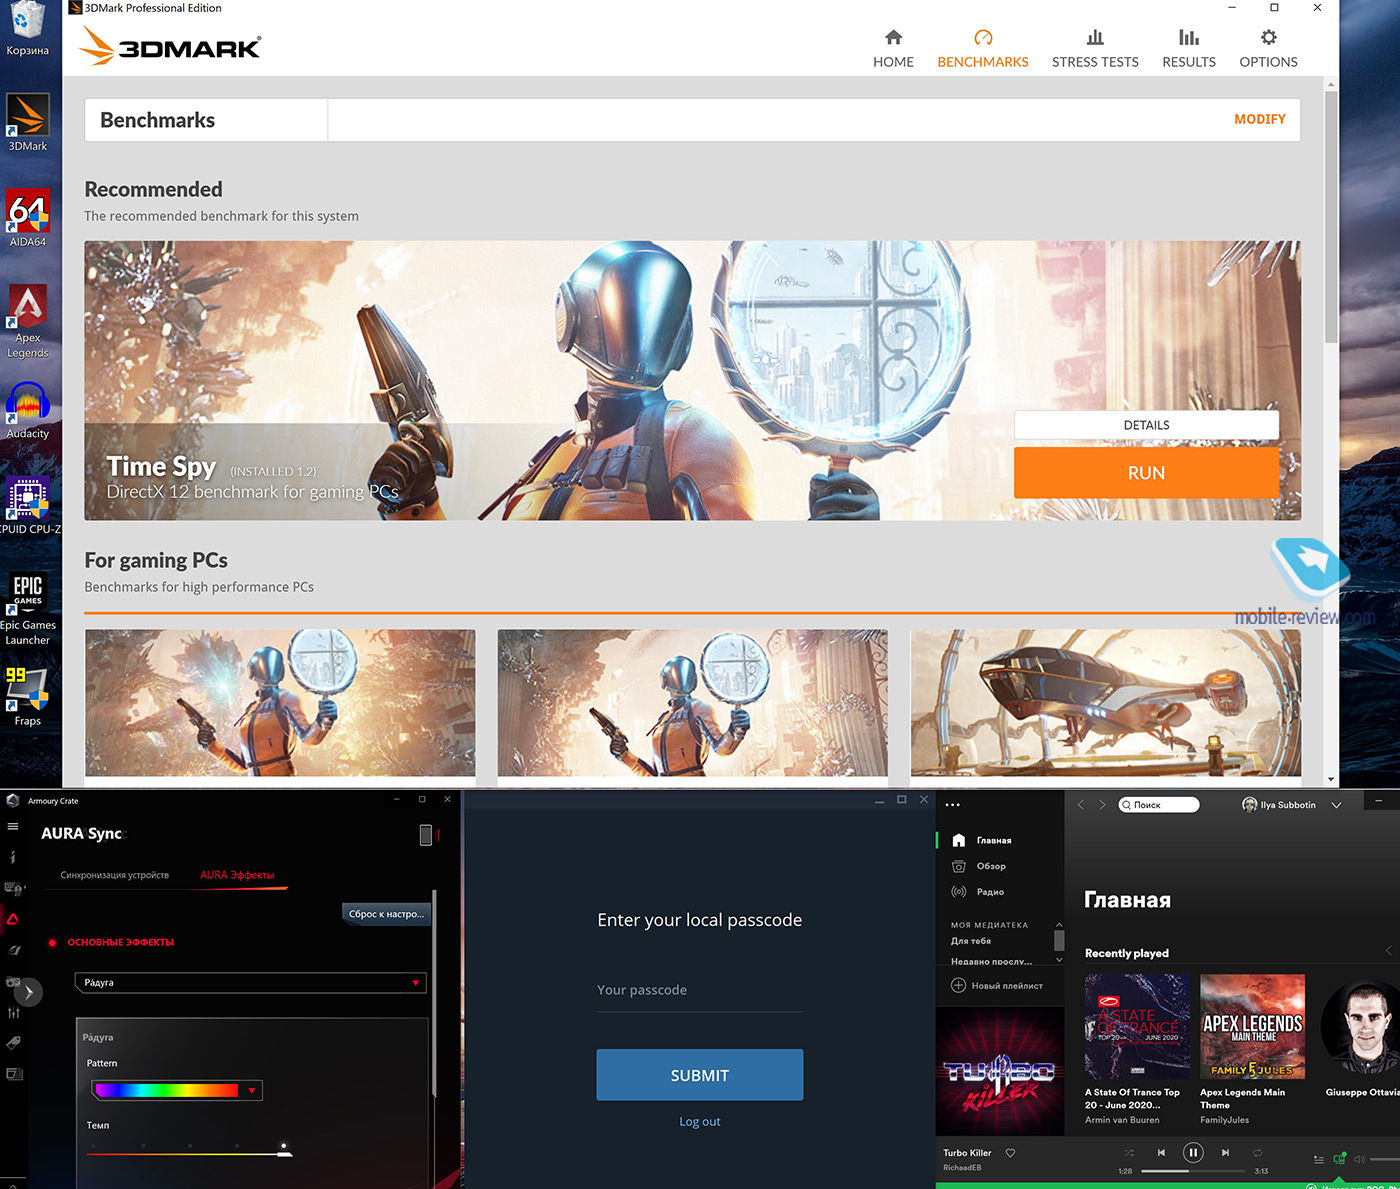Open the Spotify play queue icon
Screen dimensions: 1400x1189
pyautogui.click(x=1319, y=1159)
